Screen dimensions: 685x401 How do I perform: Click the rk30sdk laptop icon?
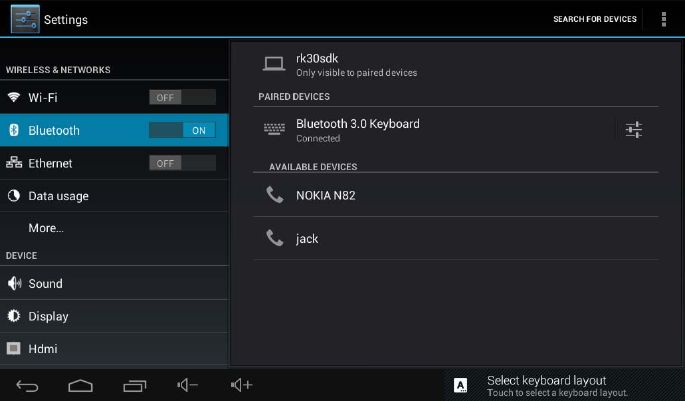pos(274,64)
